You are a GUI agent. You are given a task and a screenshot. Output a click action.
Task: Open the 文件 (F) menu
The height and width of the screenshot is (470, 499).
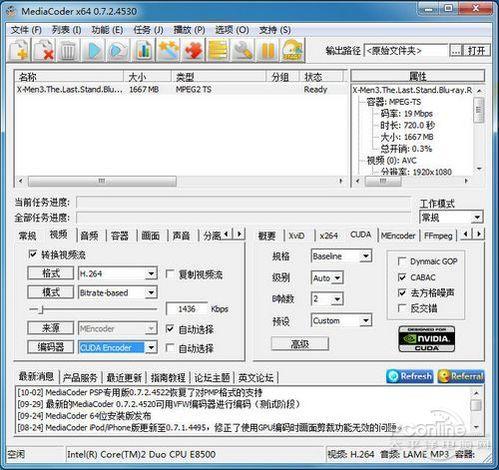[26, 30]
